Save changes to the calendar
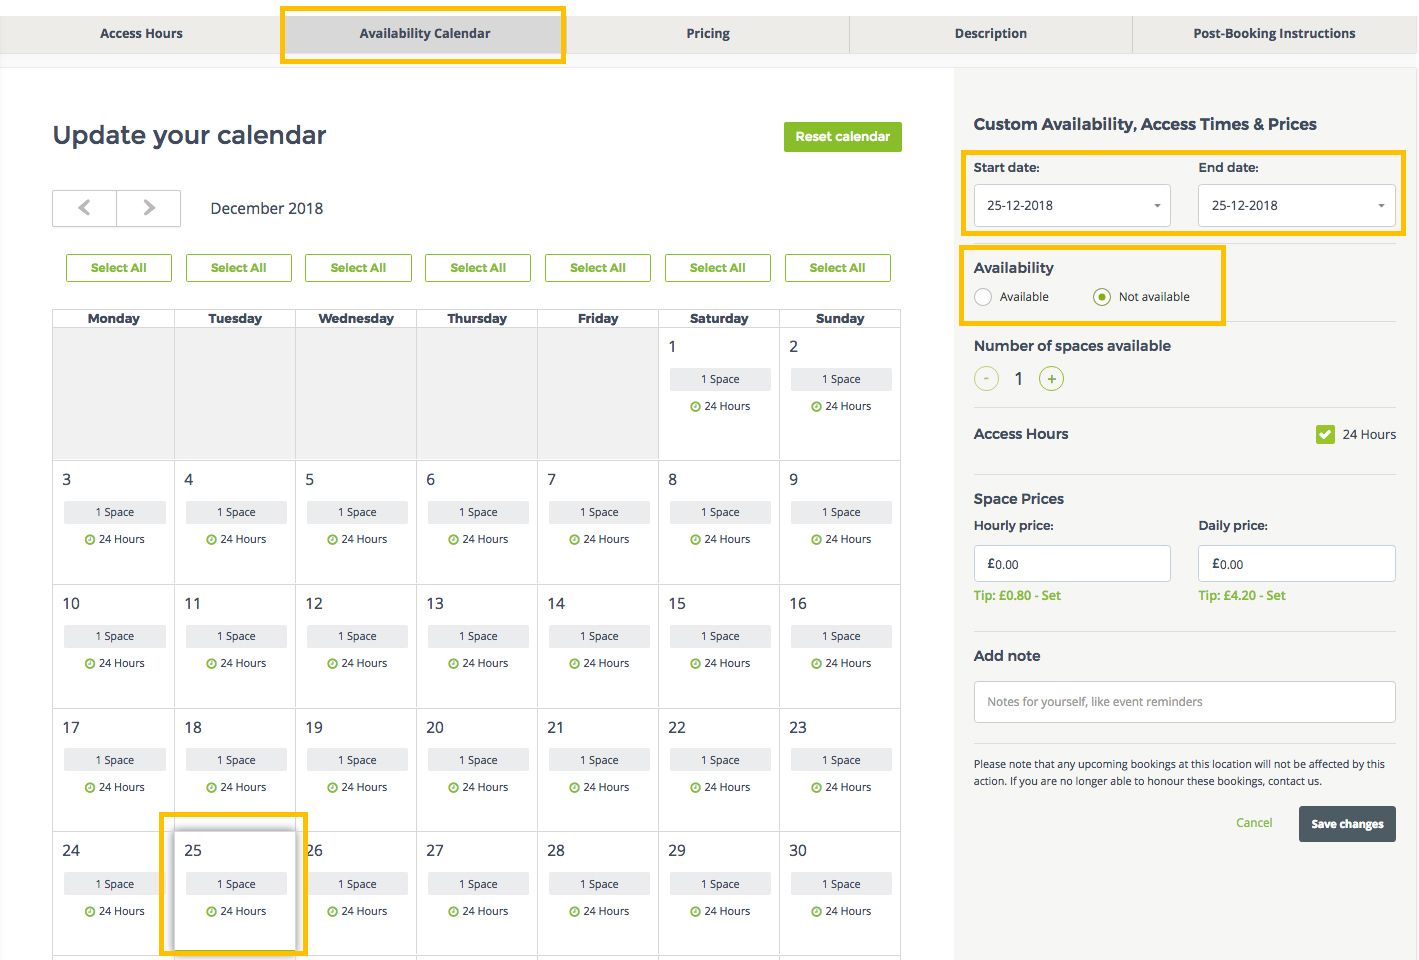The height and width of the screenshot is (960, 1419). click(1346, 823)
